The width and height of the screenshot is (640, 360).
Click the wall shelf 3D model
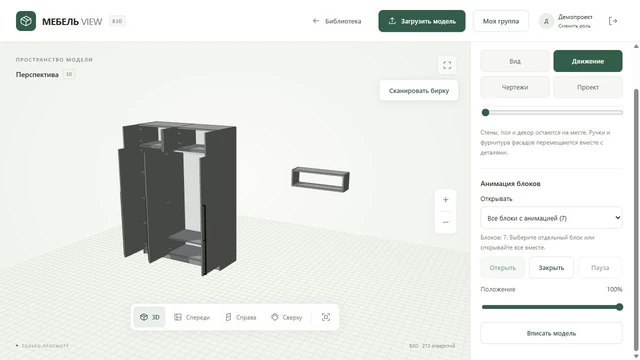pyautogui.click(x=320, y=179)
